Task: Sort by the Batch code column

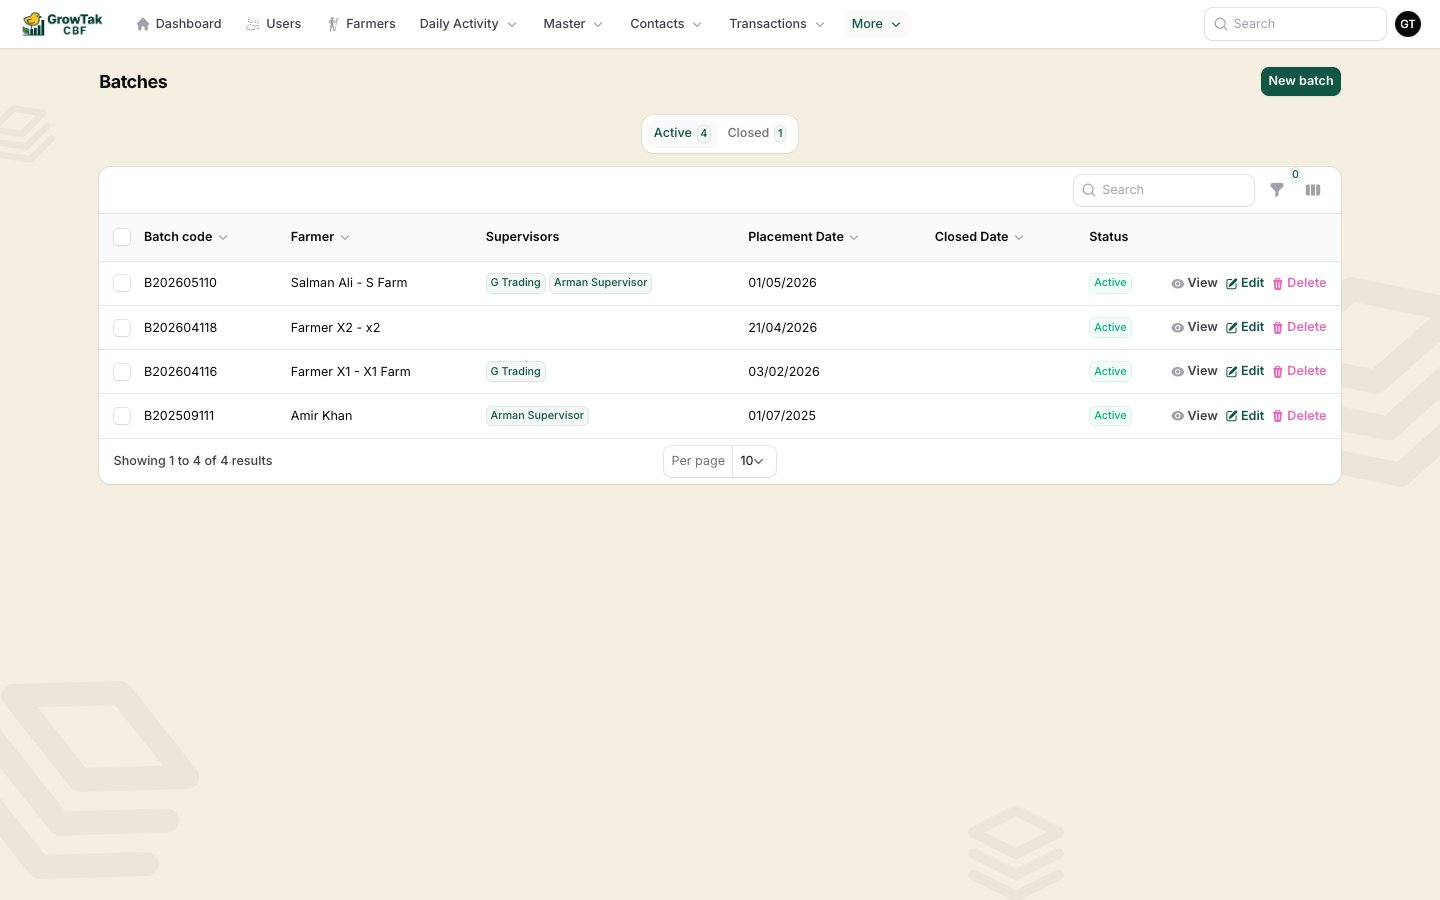Action: pos(186,237)
